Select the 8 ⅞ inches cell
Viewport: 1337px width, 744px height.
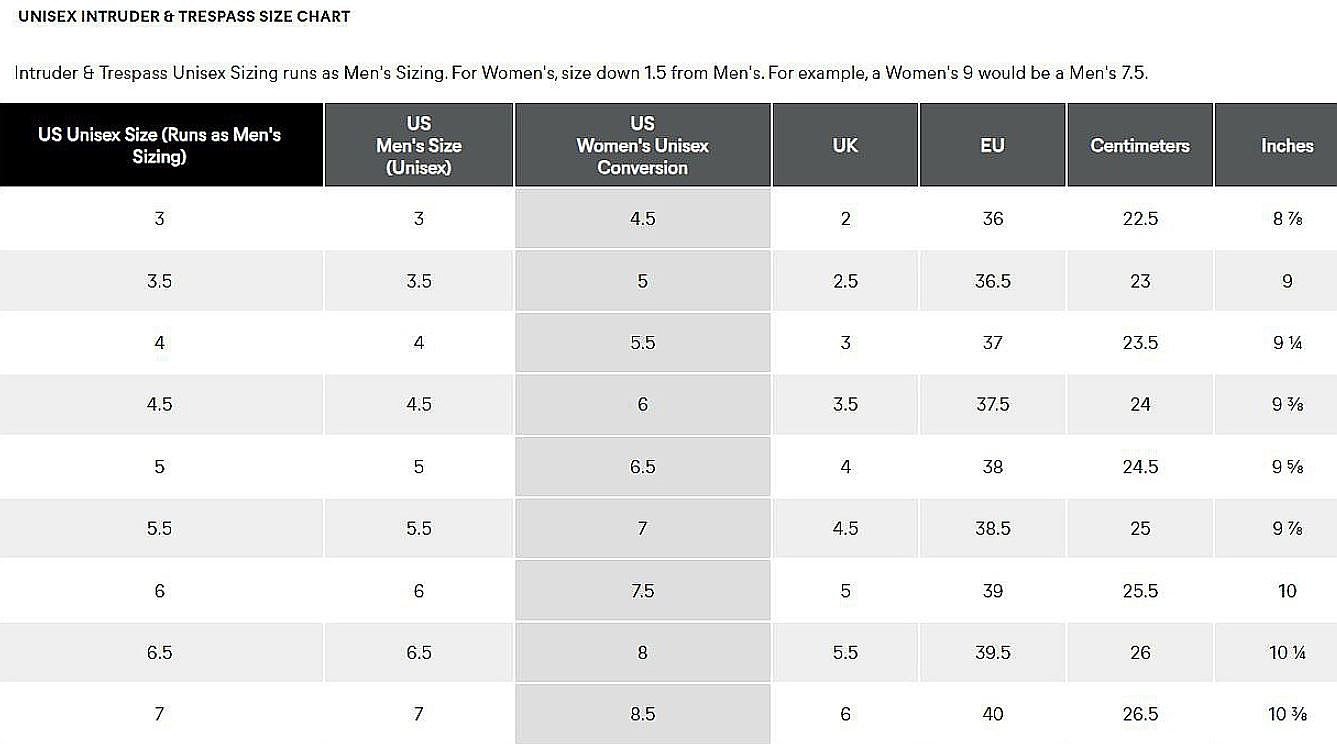click(x=1286, y=219)
